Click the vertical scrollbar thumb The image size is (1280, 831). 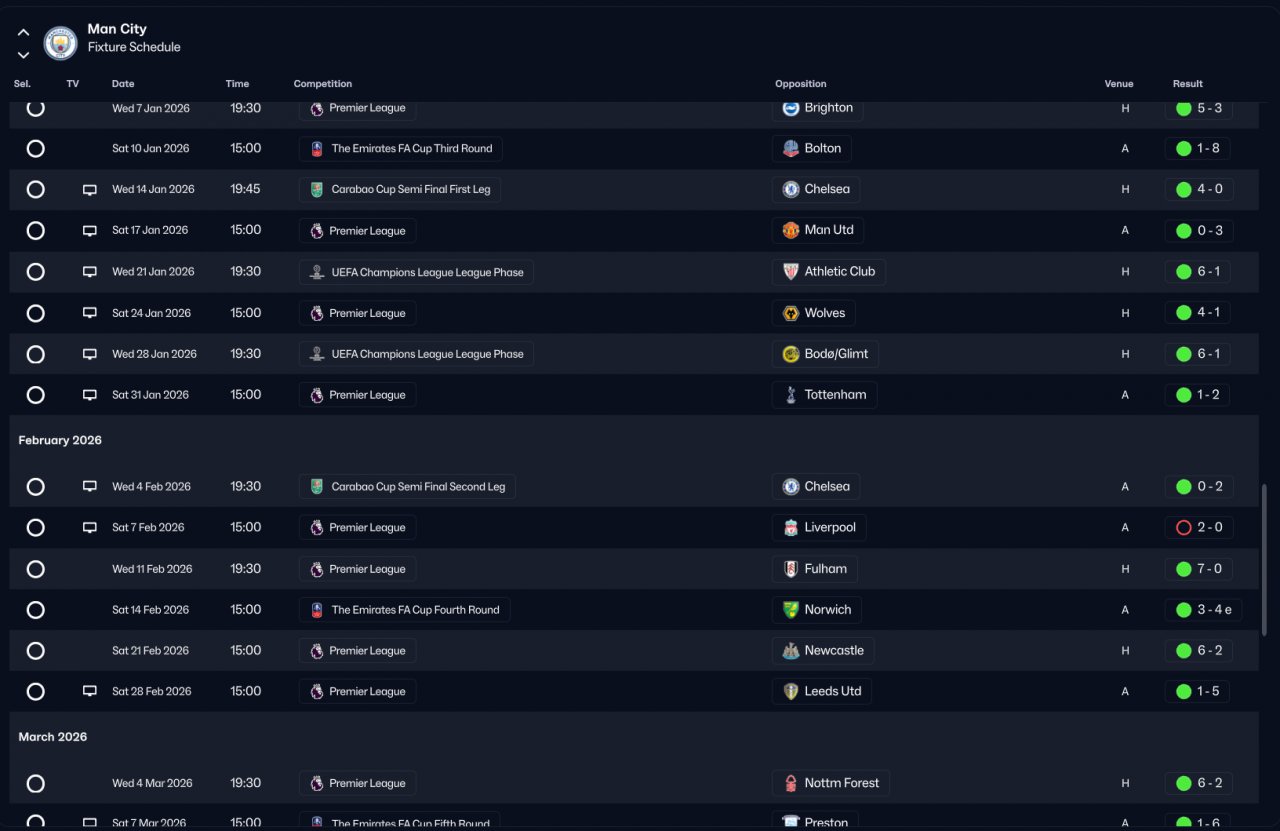[x=1265, y=560]
